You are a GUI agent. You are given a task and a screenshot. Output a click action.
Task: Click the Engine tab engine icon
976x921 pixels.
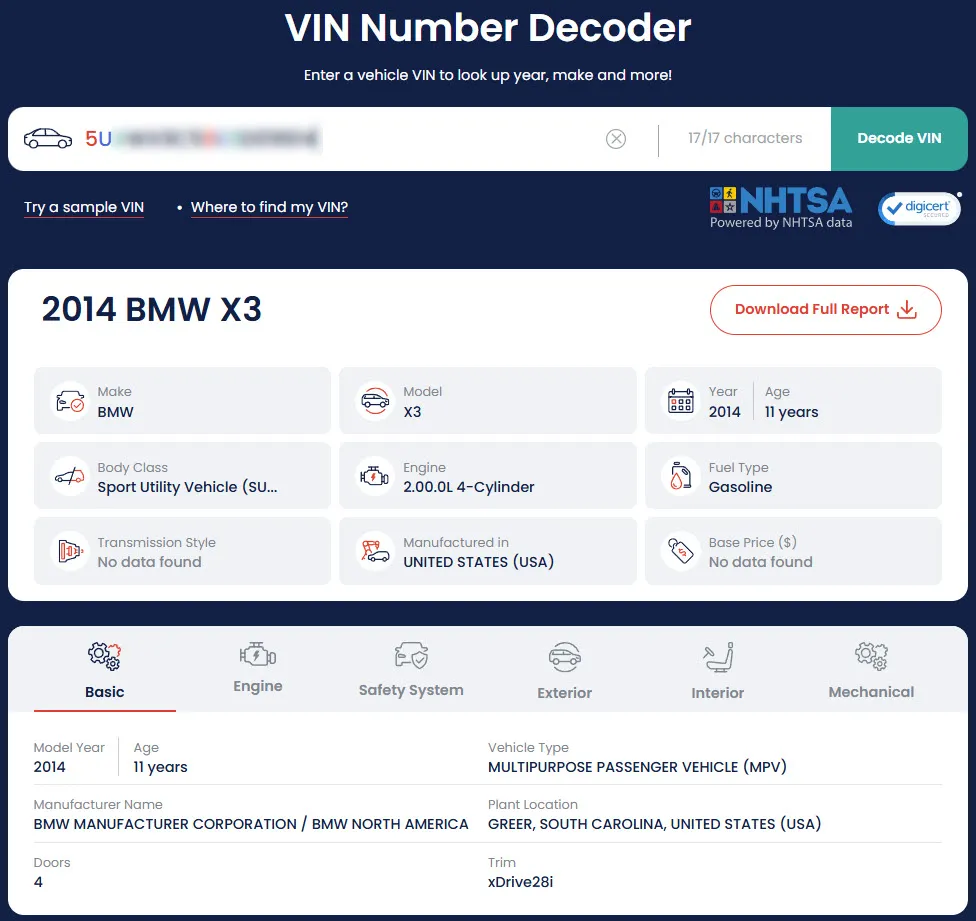(x=258, y=655)
